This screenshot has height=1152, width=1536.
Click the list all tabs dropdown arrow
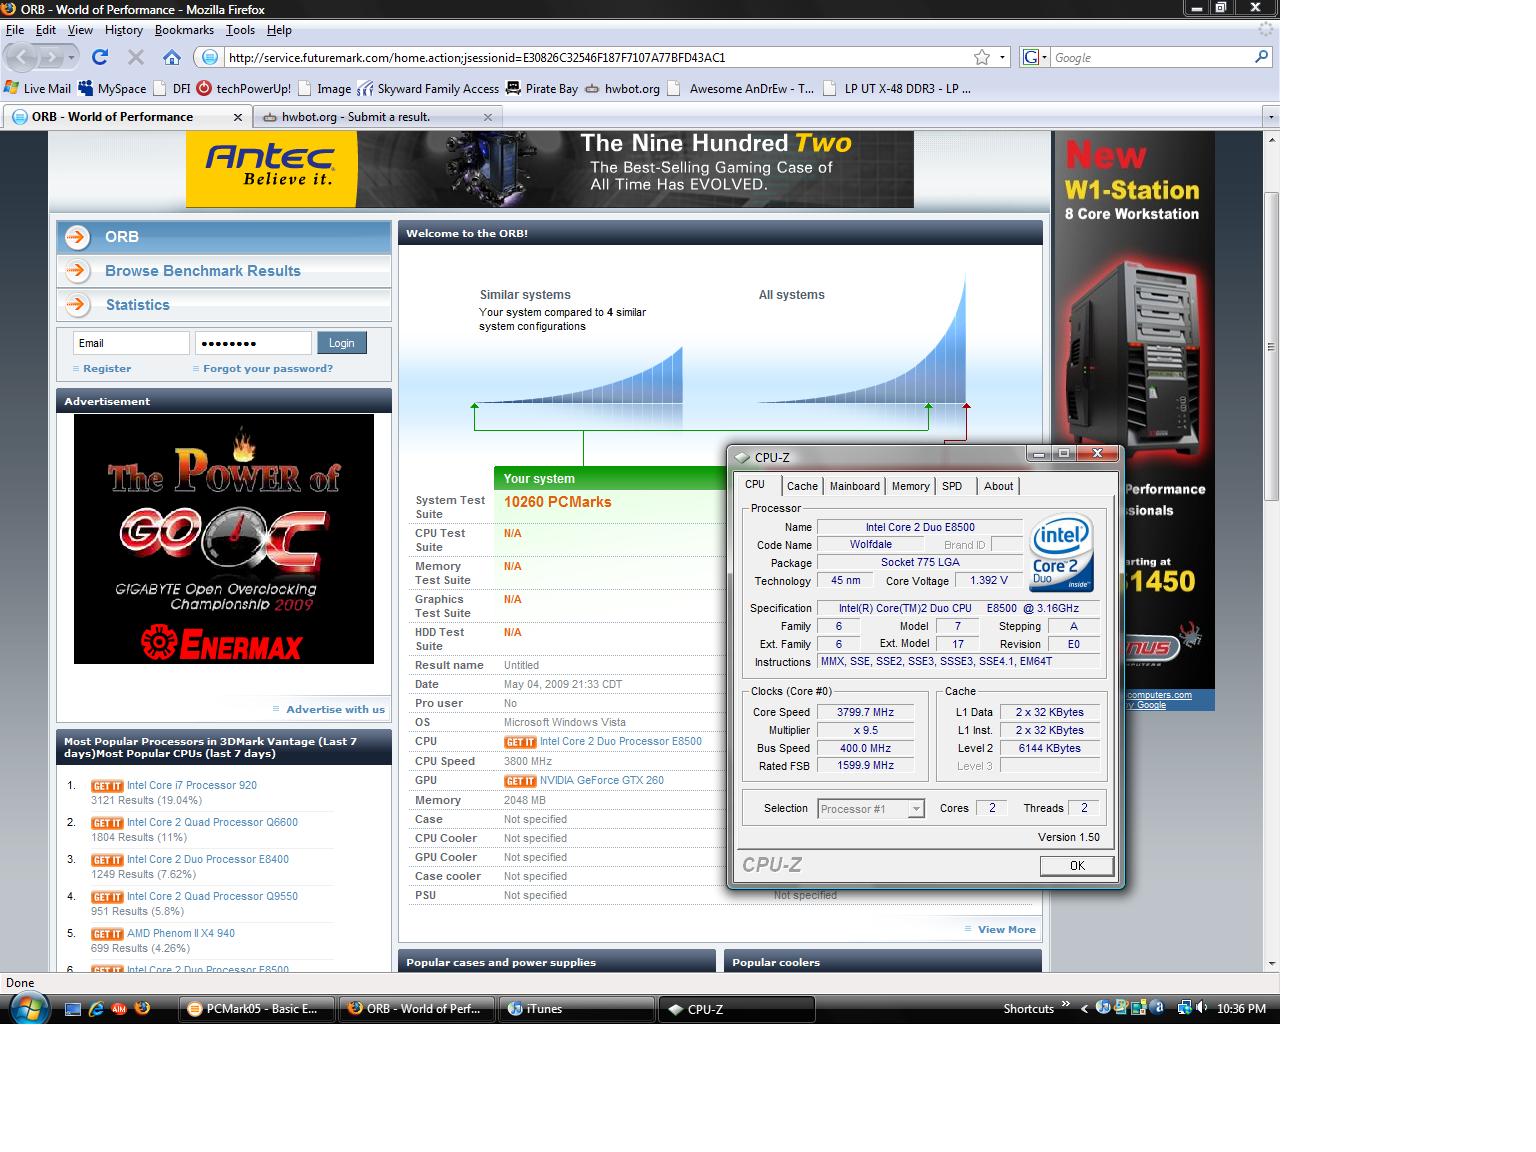1271,117
